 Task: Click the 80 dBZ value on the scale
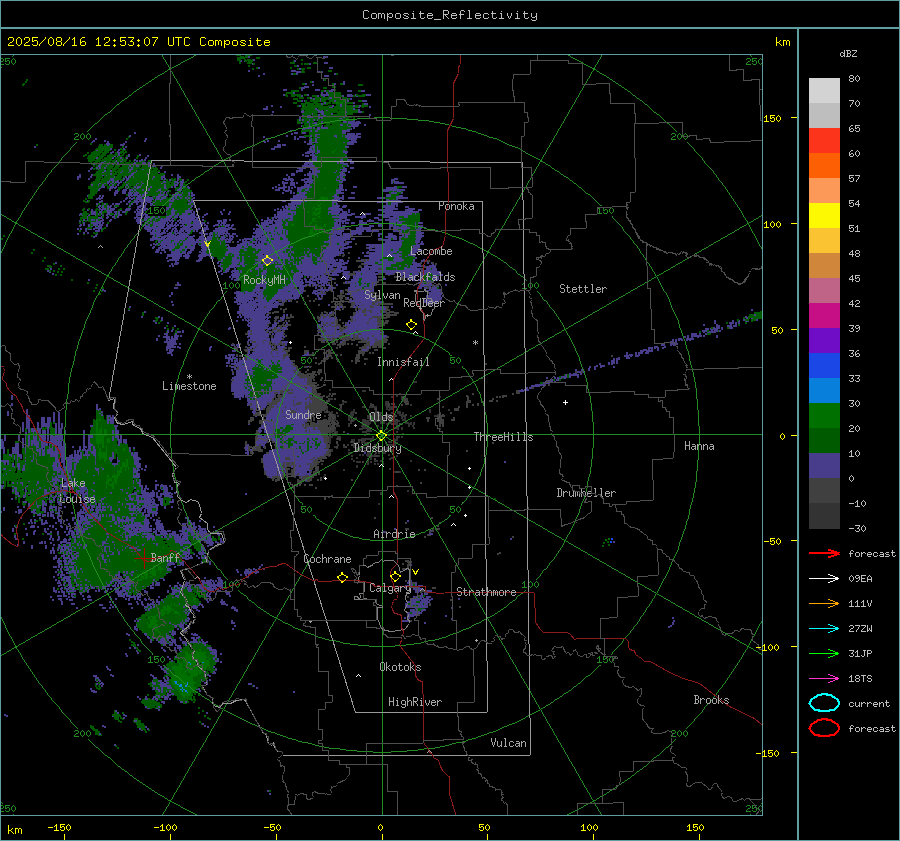coord(854,79)
